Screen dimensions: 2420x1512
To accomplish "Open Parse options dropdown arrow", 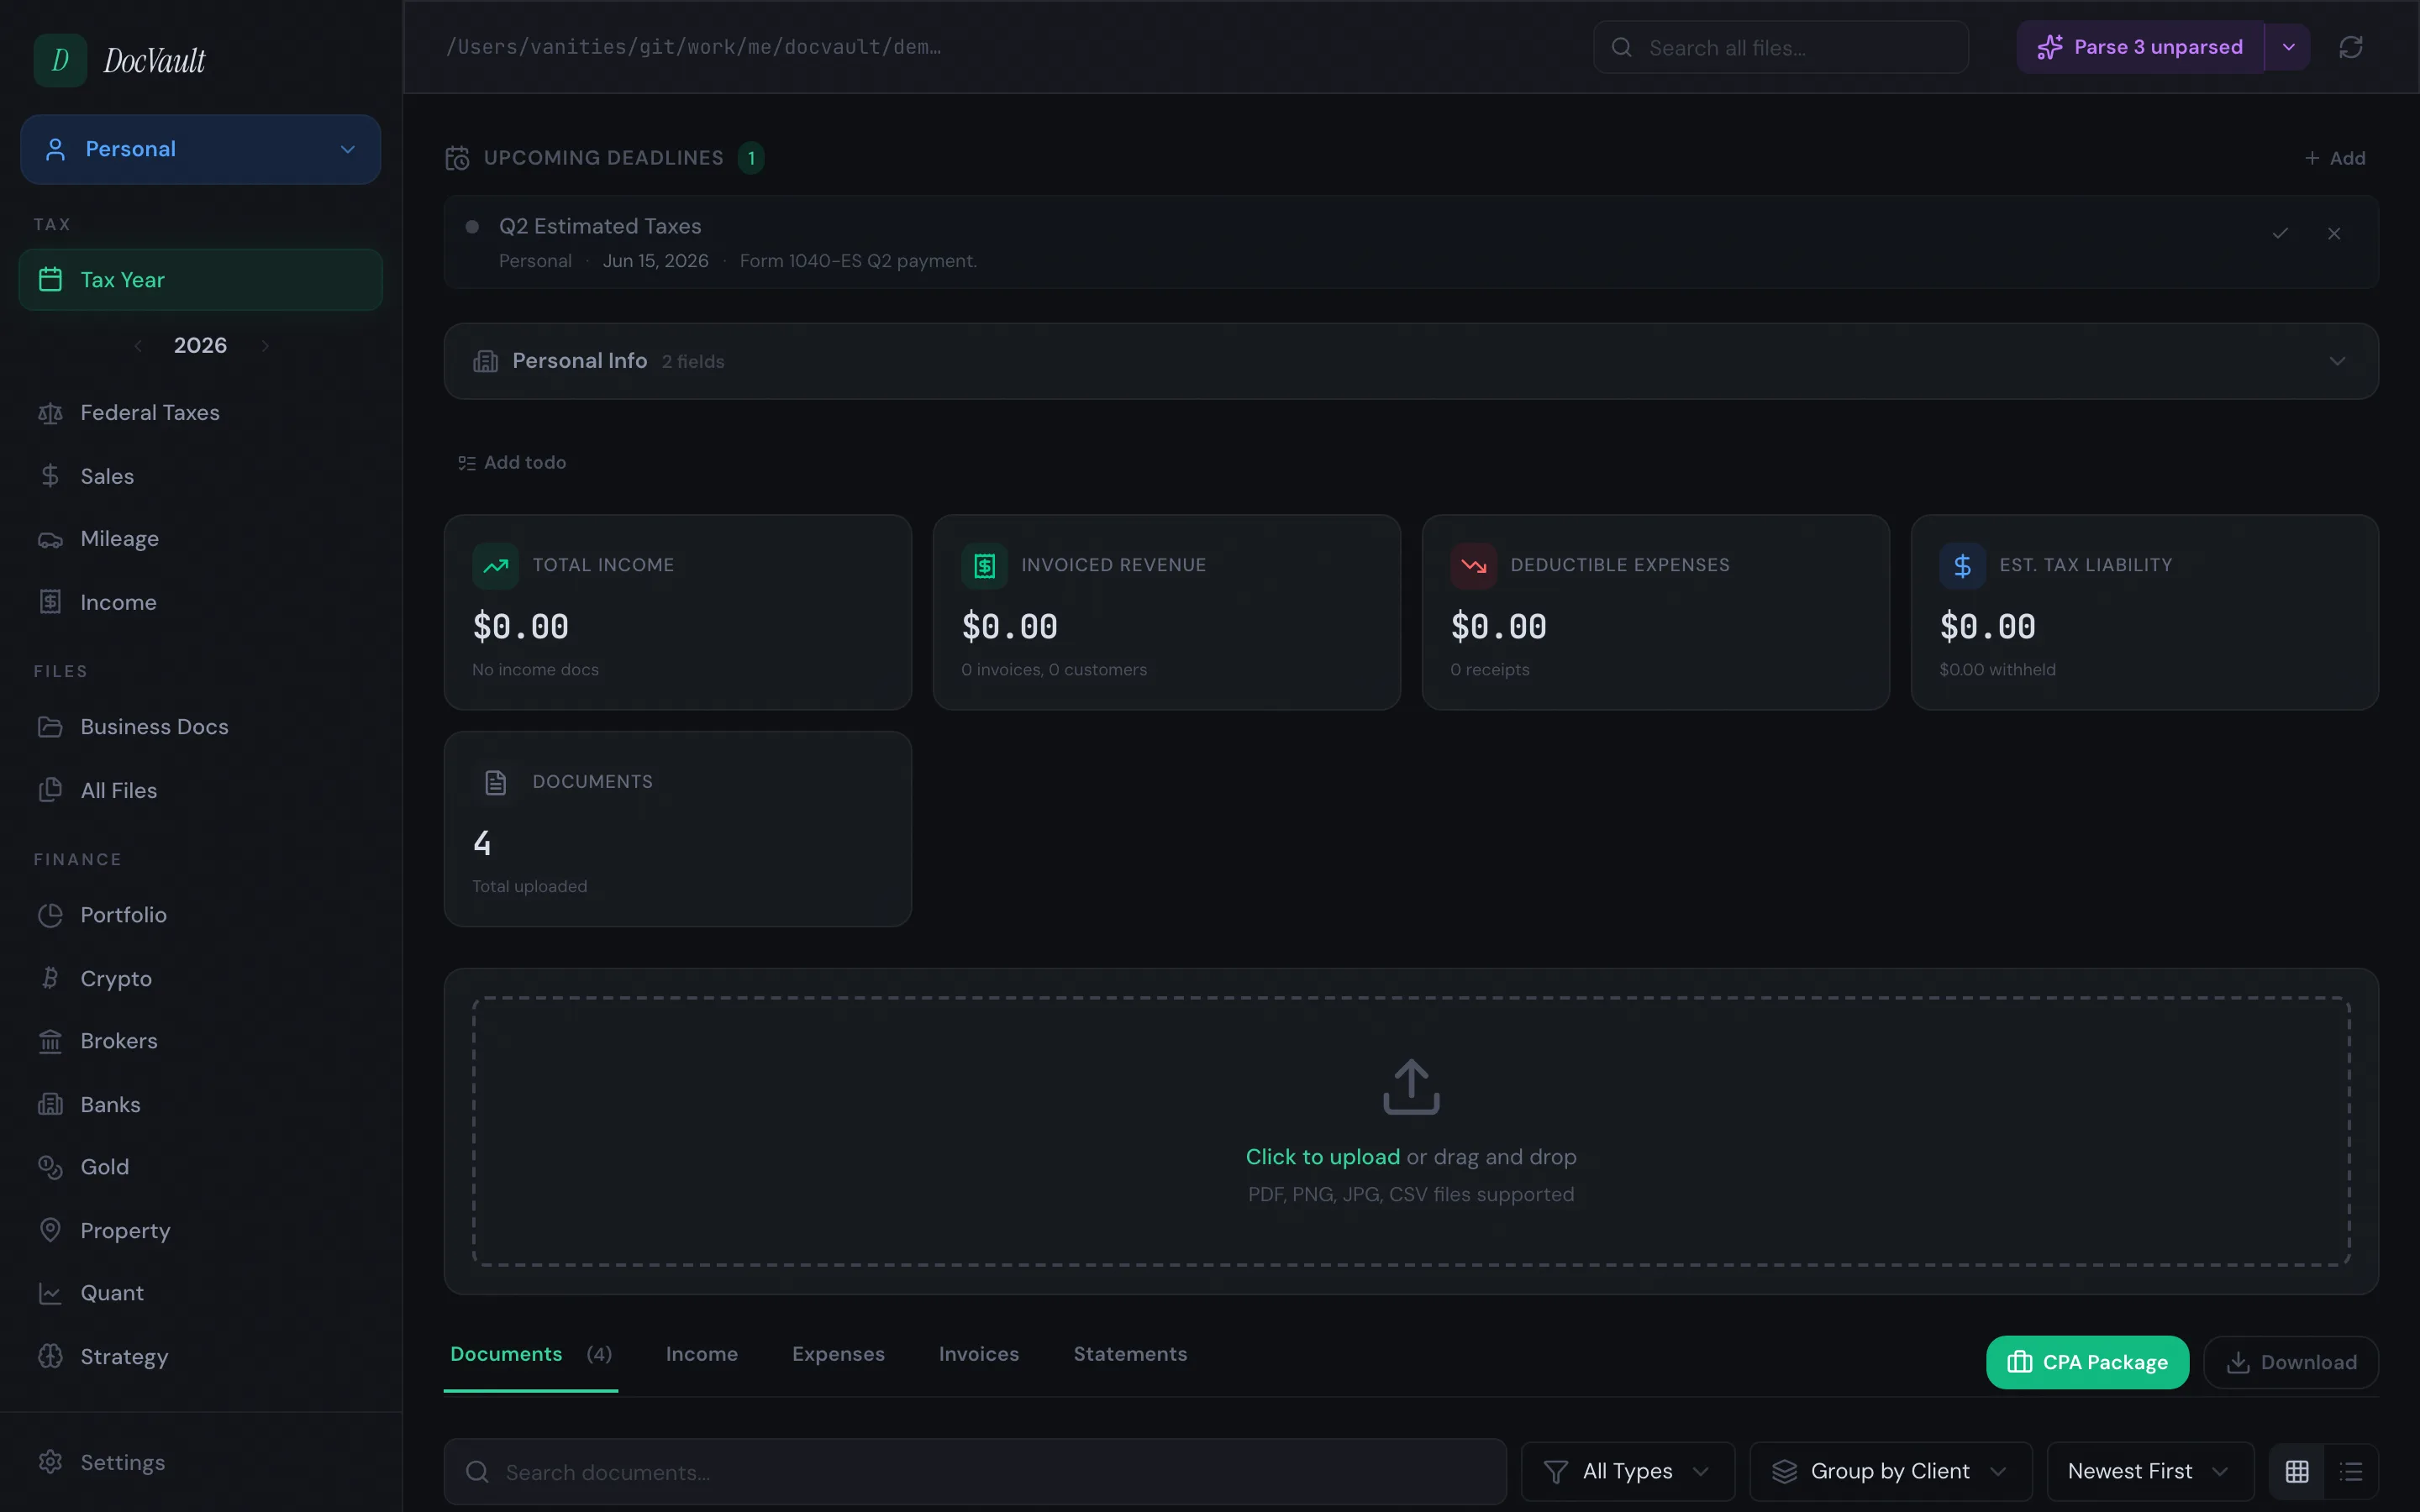I will click(2288, 47).
